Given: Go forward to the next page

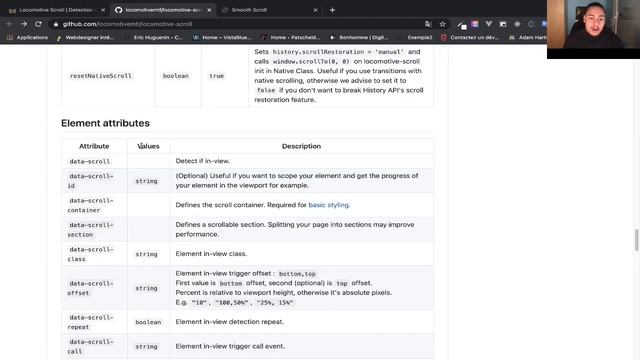Looking at the screenshot, I should (x=24, y=24).
